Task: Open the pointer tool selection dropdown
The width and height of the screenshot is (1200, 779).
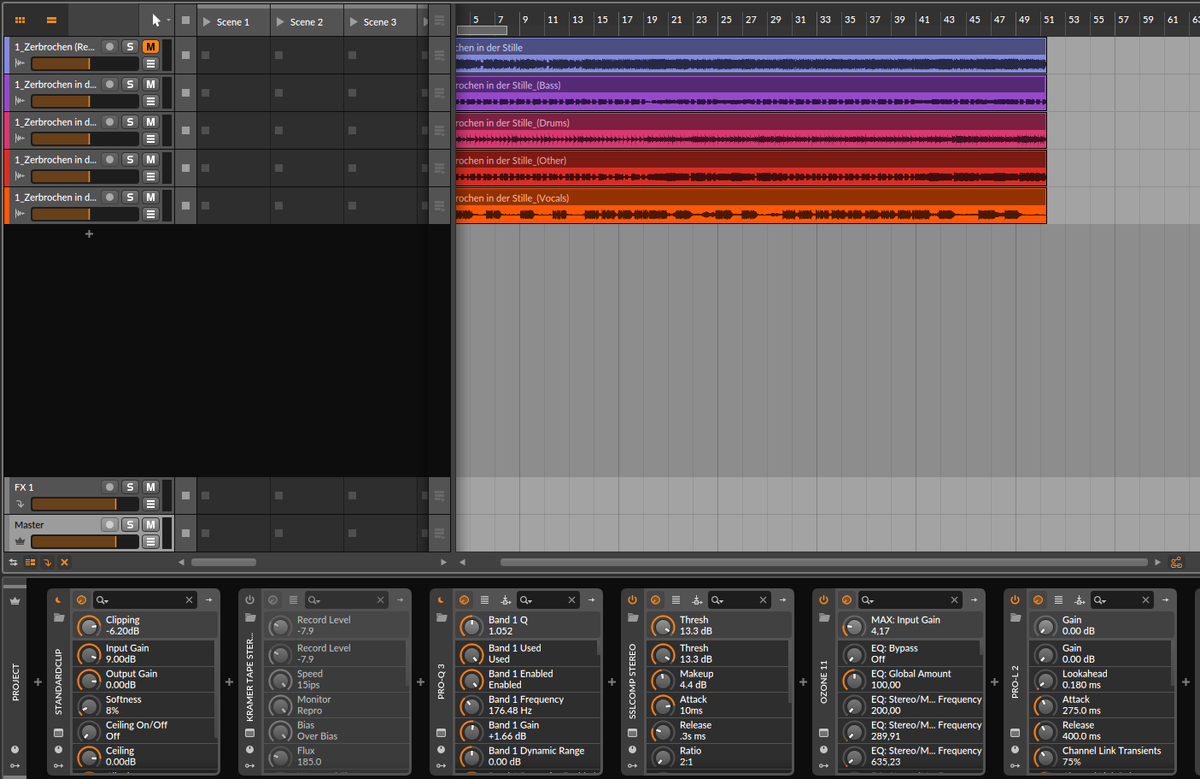Action: (168, 20)
